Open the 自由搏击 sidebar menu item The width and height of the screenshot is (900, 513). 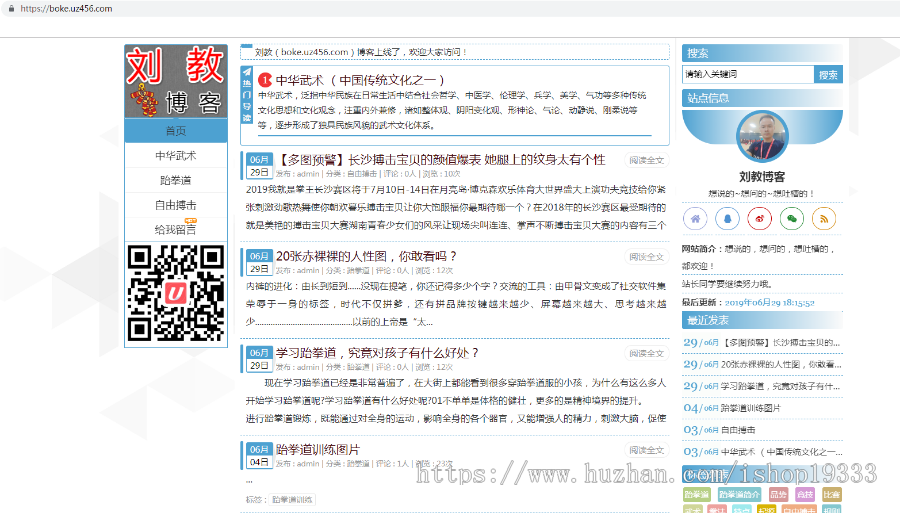tap(176, 205)
